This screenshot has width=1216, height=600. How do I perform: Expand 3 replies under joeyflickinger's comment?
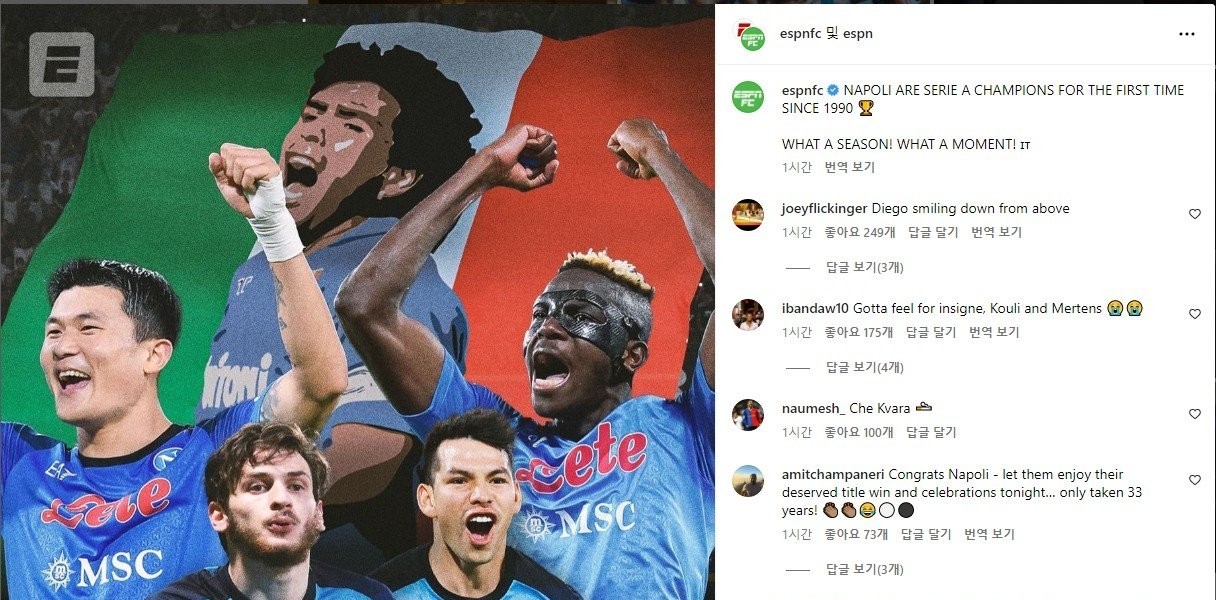(x=864, y=268)
